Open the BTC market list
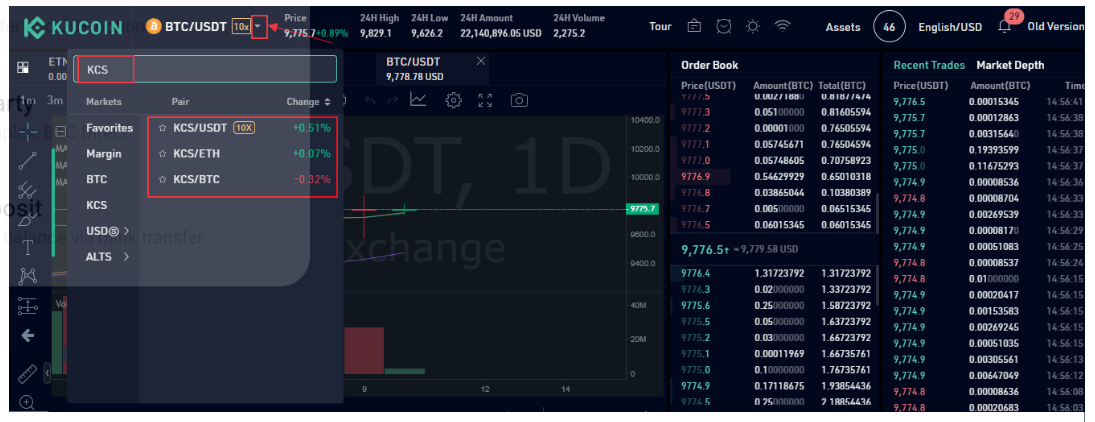The height and width of the screenshot is (422, 1095). click(x=96, y=180)
